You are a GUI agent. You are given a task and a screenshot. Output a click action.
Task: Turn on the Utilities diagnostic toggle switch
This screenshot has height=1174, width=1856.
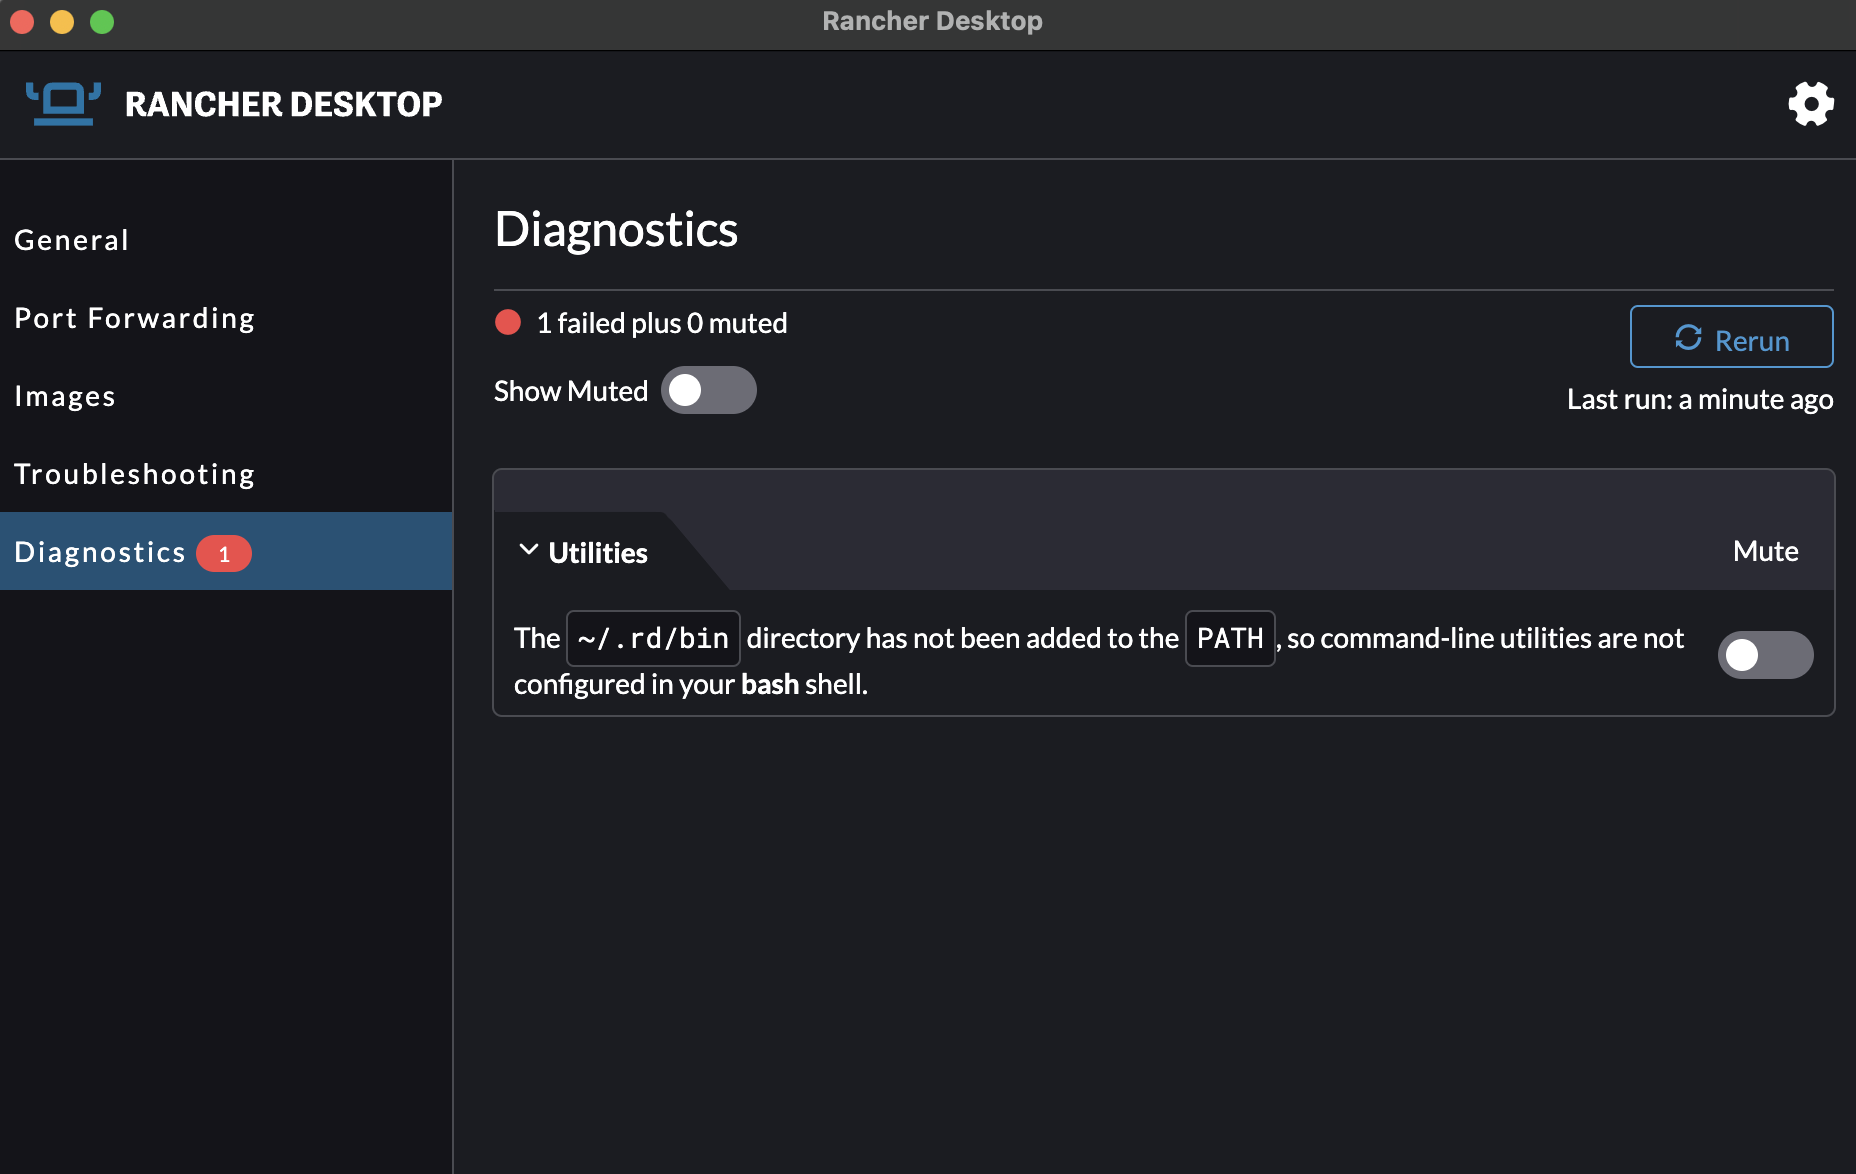click(x=1765, y=655)
